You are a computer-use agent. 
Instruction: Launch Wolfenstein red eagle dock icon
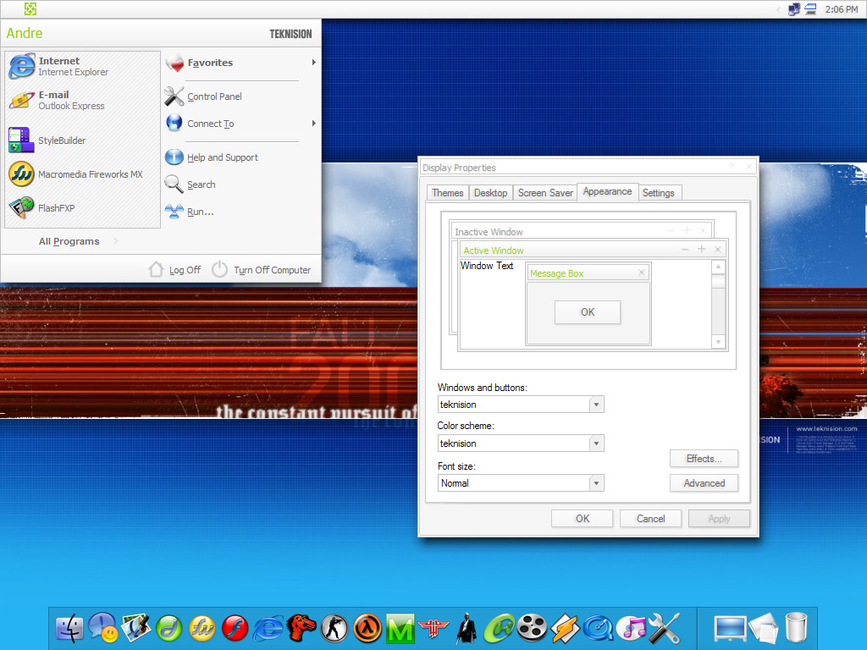point(434,629)
